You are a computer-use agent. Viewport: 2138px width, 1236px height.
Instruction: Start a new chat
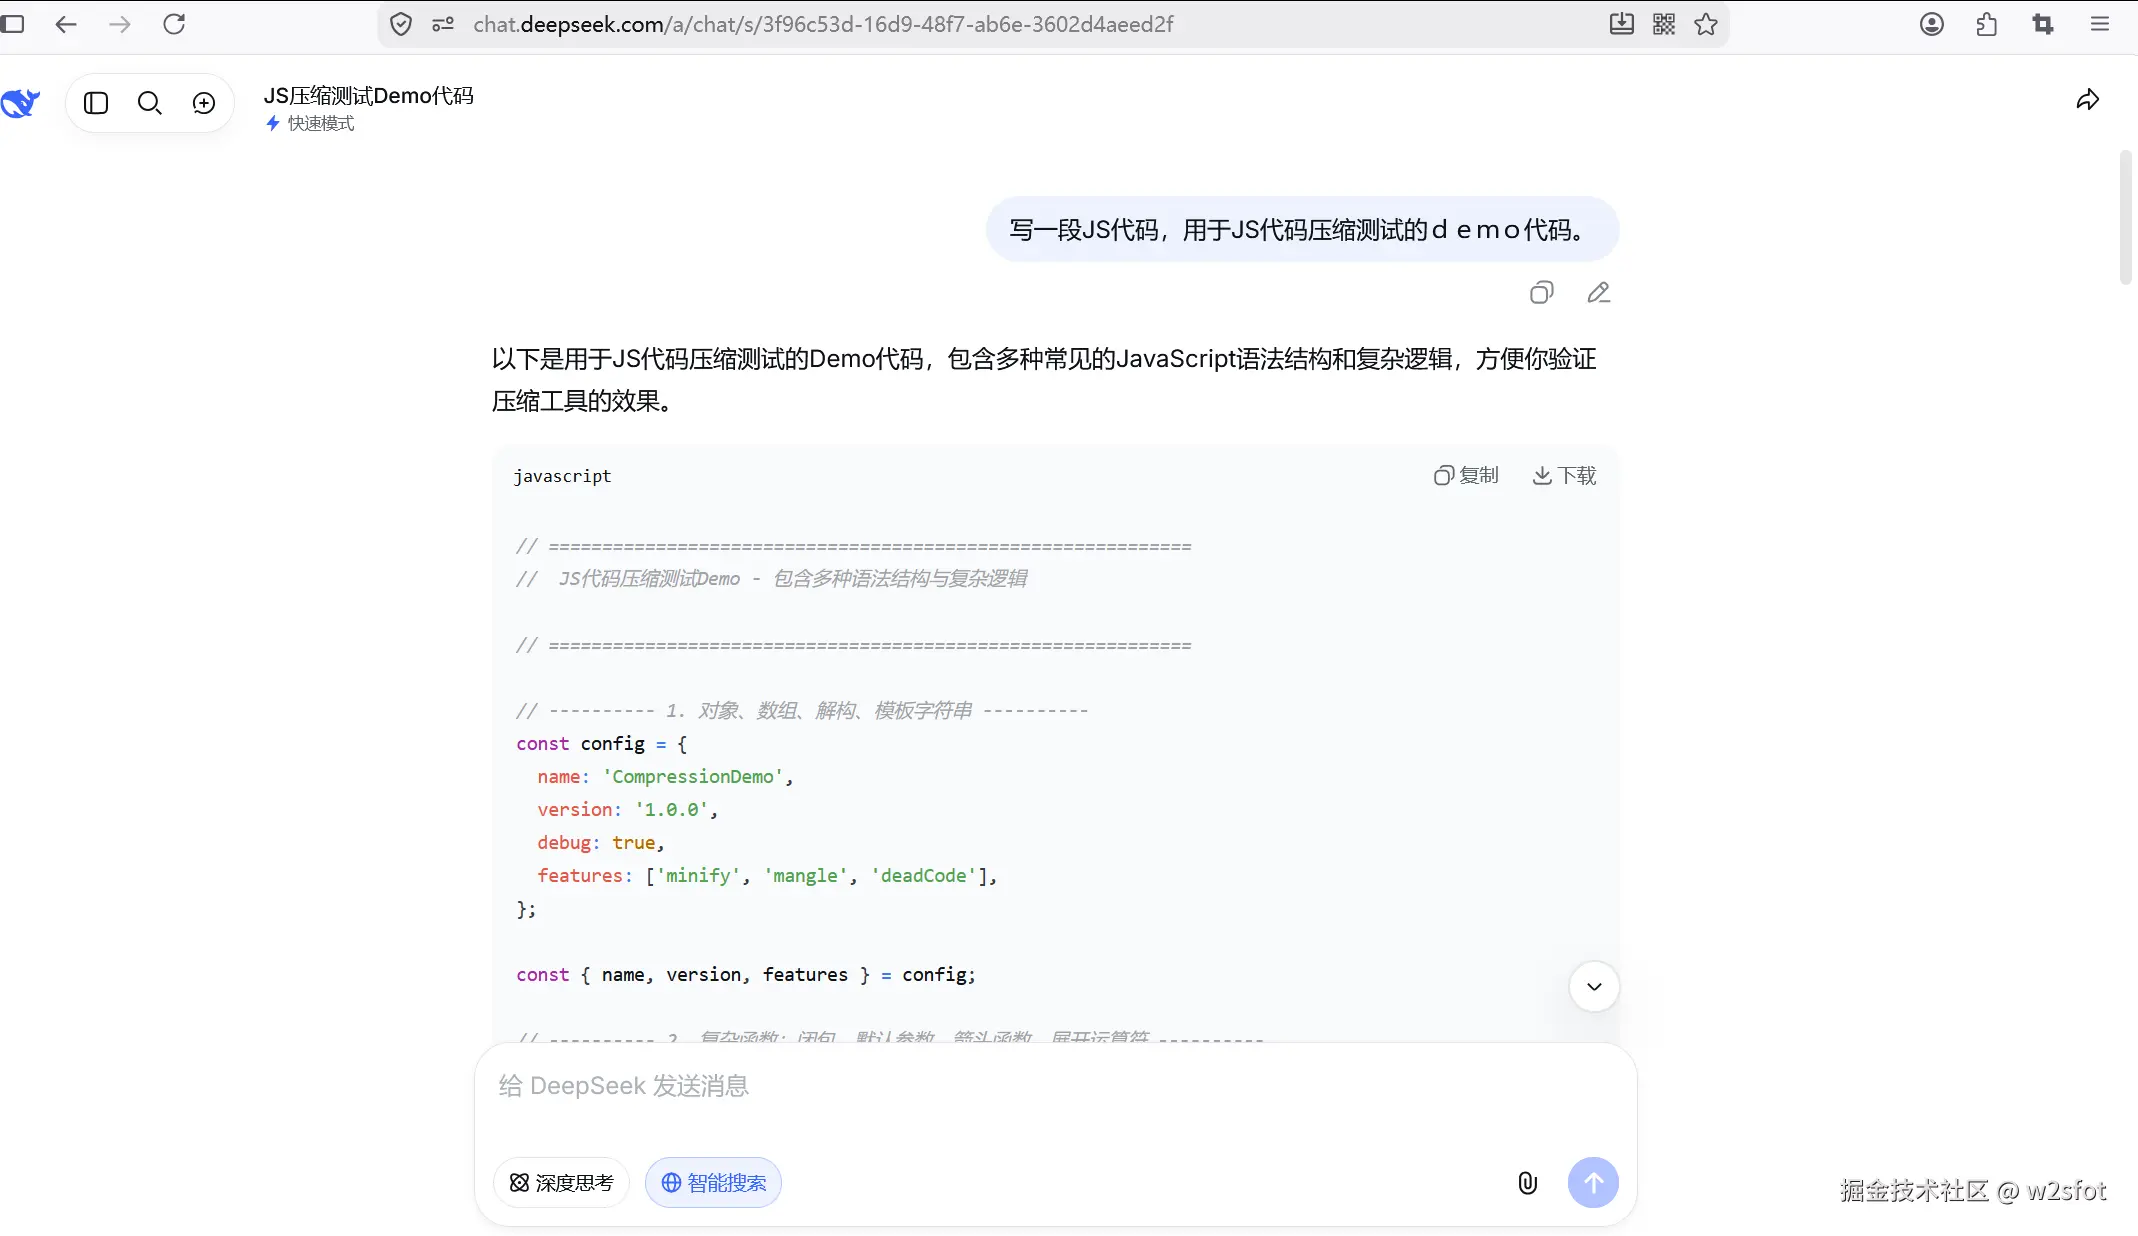204,103
